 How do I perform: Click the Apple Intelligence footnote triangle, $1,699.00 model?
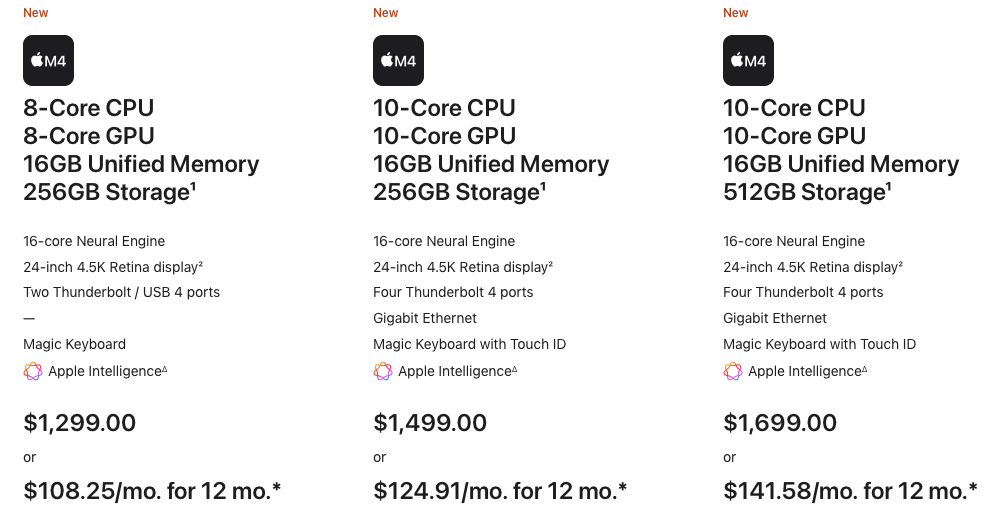coord(864,369)
